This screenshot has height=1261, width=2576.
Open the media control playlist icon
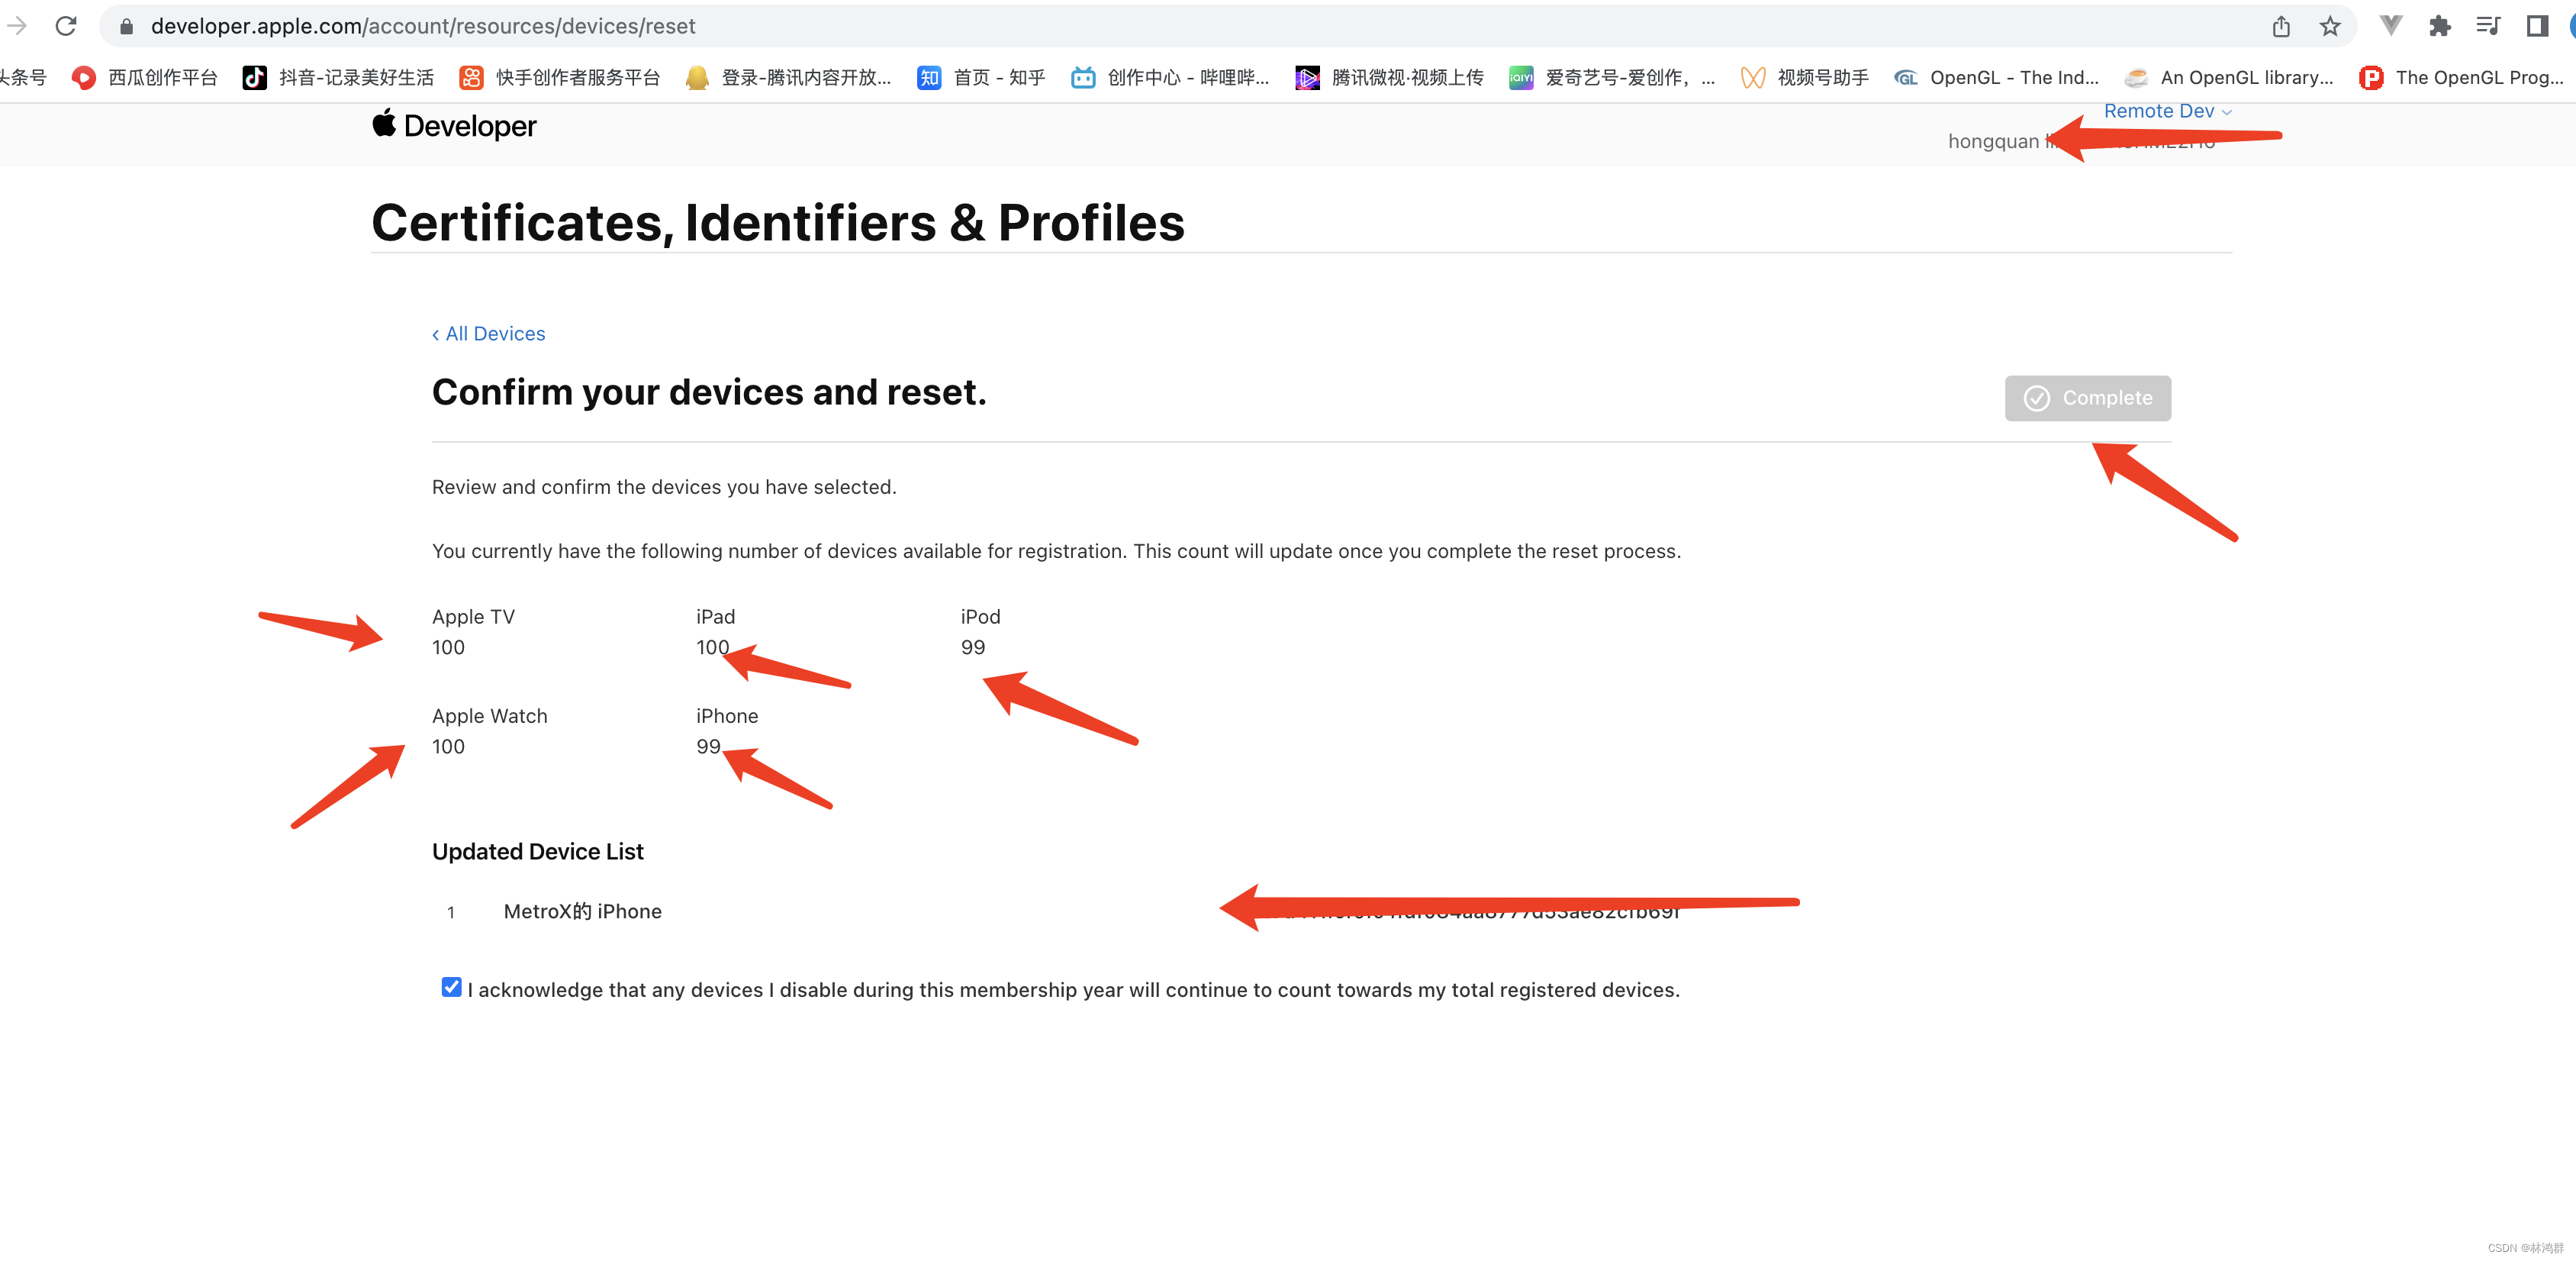click(2489, 26)
